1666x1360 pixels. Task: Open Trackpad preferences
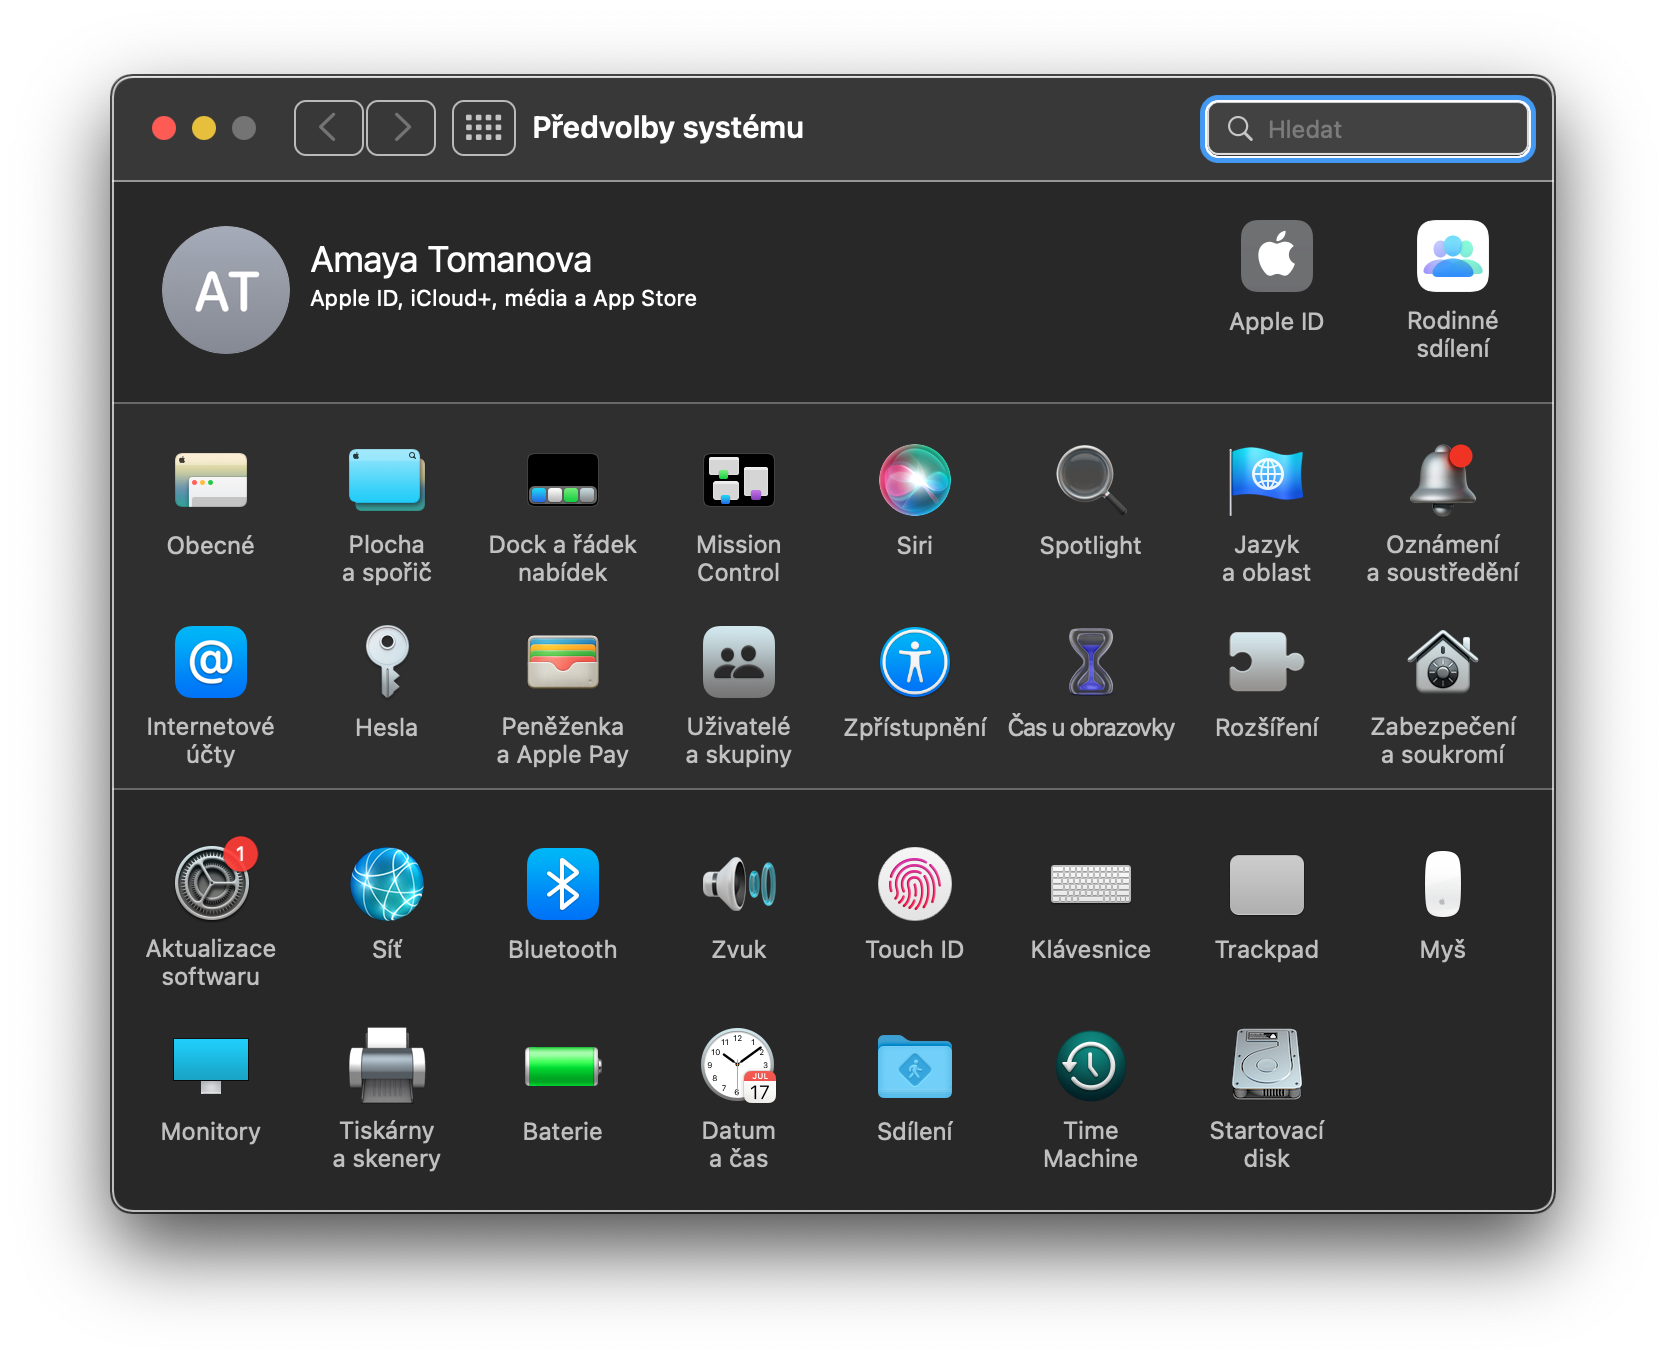[1267, 884]
